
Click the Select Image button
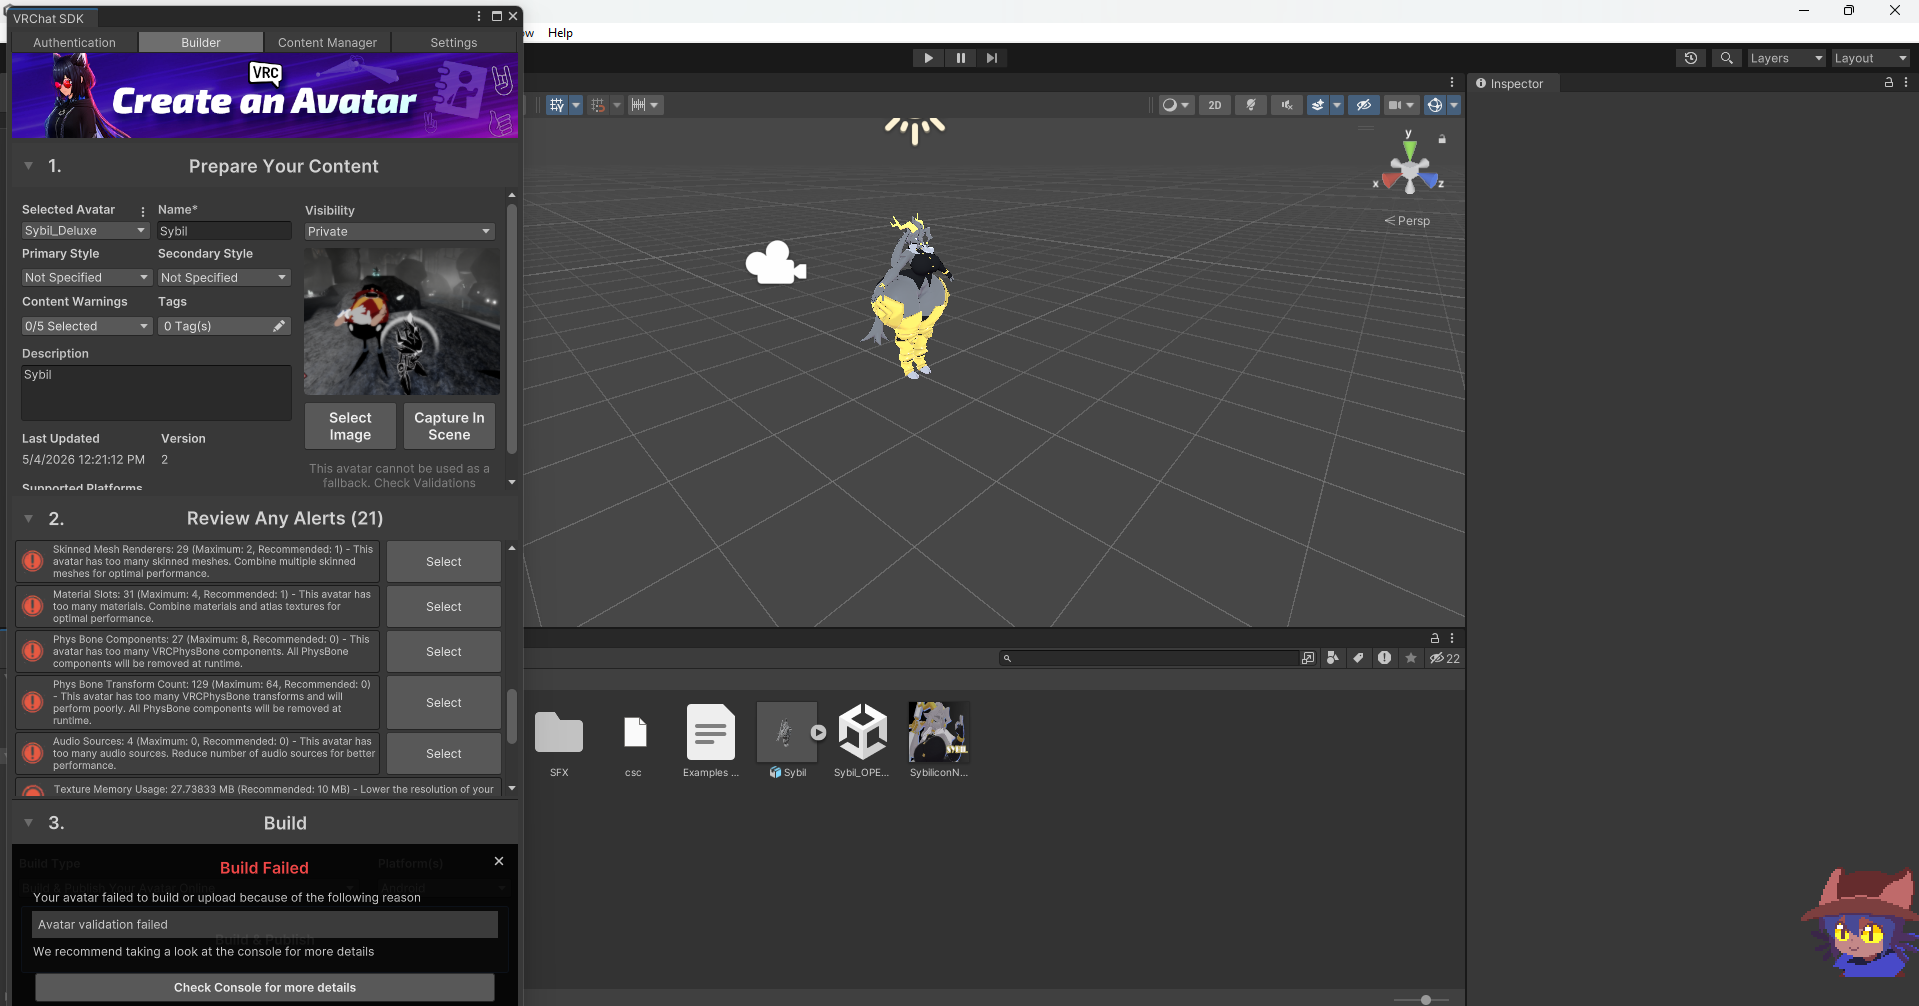click(x=350, y=426)
